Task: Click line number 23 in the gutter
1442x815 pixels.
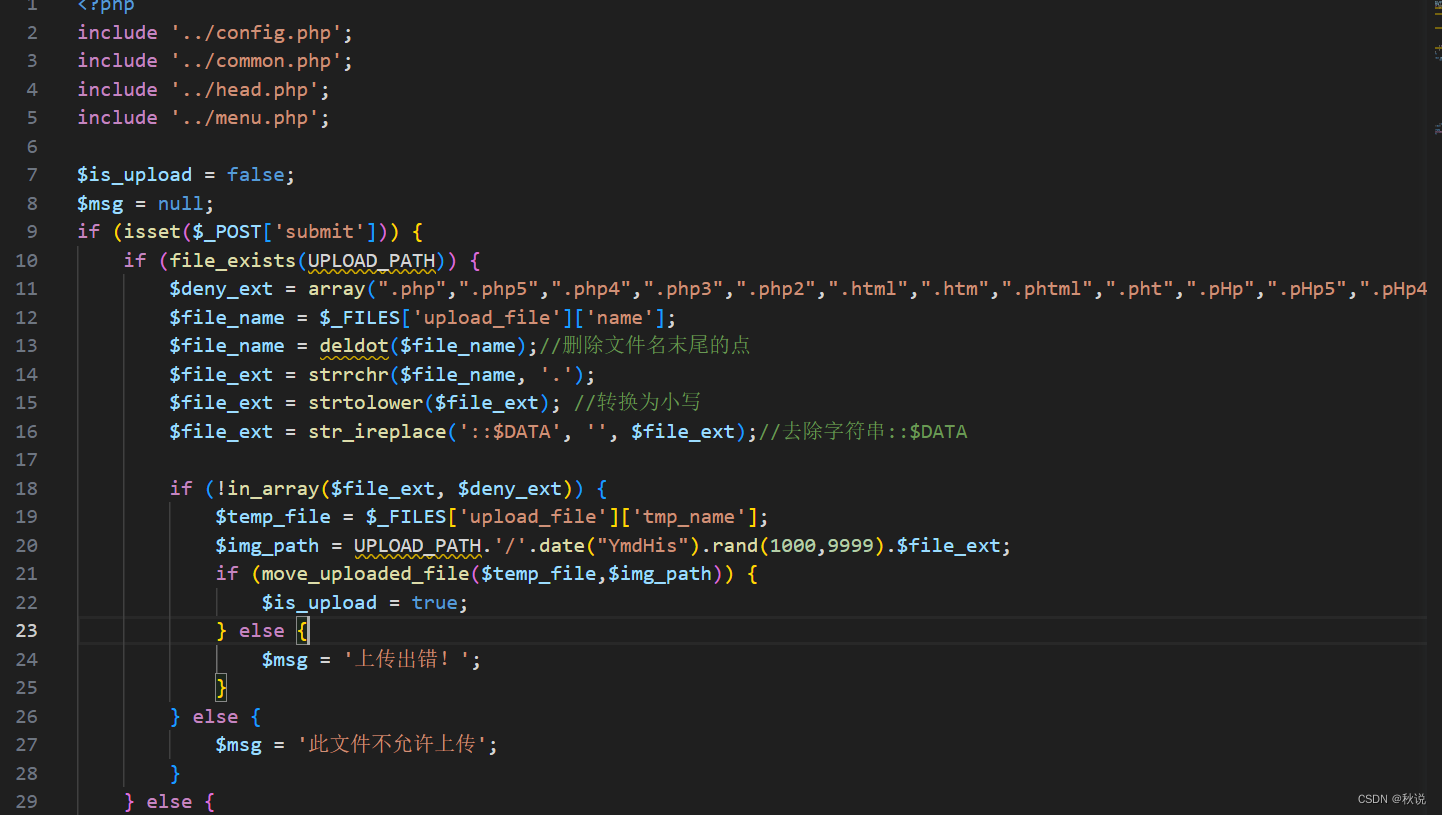Action: (x=27, y=631)
